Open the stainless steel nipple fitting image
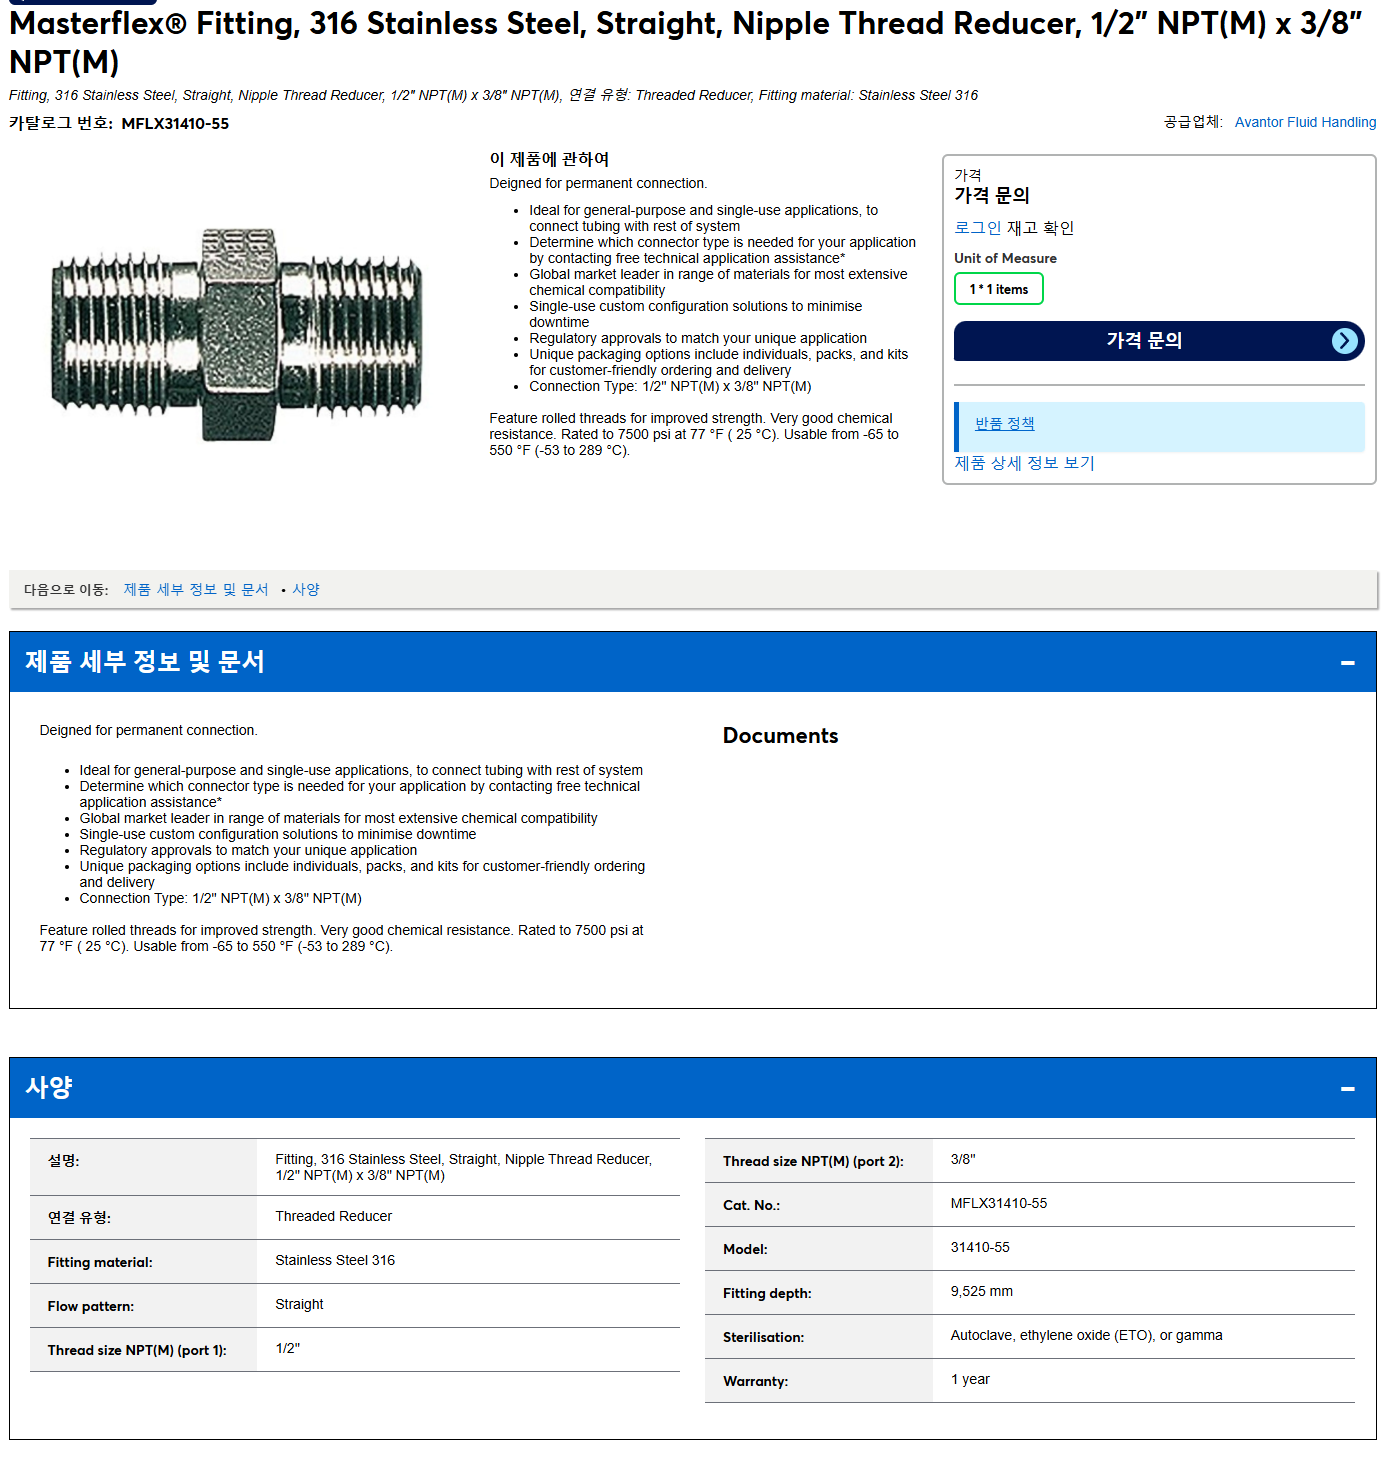The image size is (1384, 1460). click(237, 335)
